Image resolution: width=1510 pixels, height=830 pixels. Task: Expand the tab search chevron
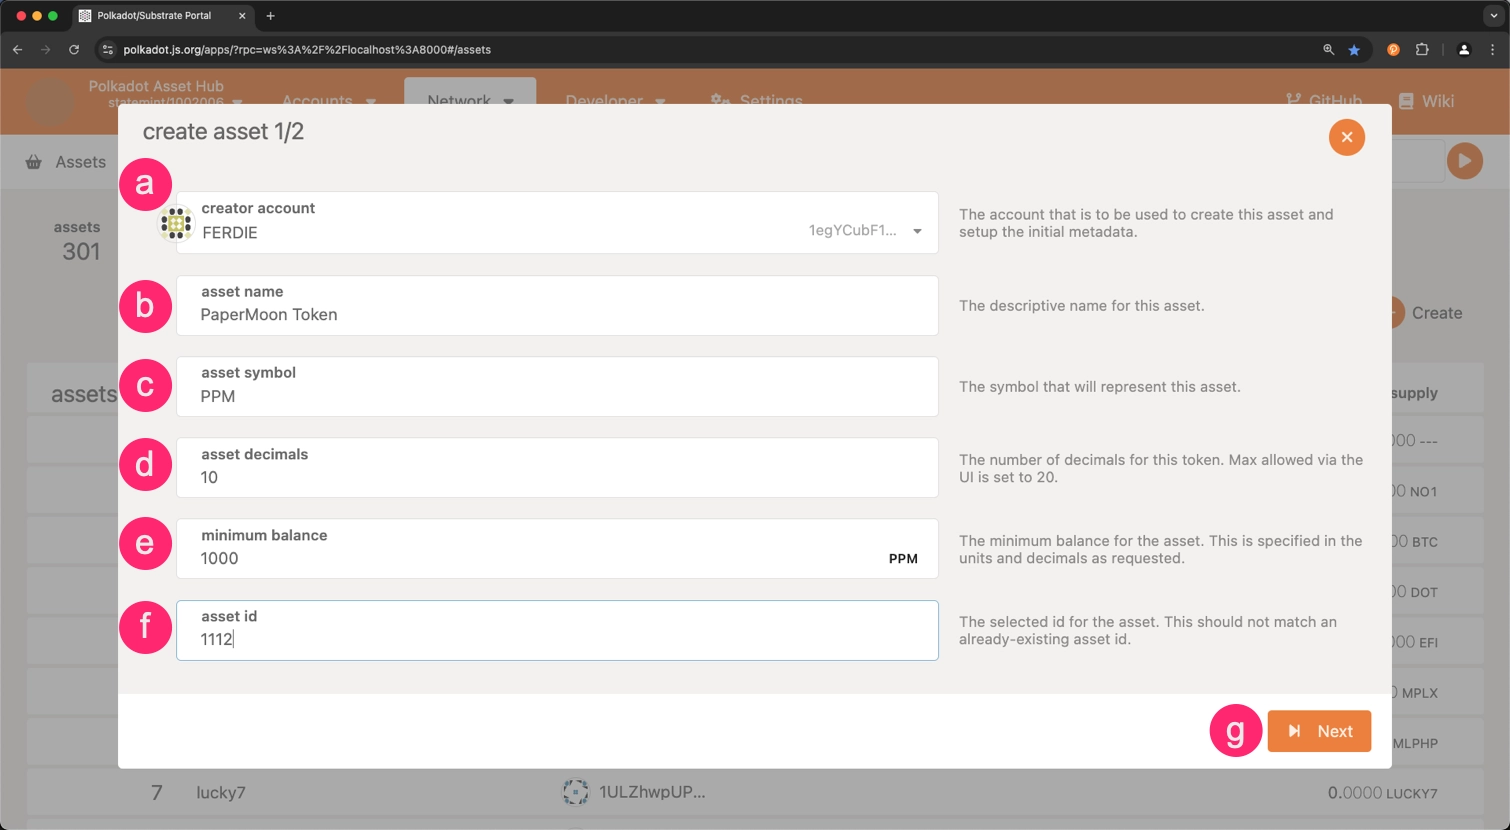(x=1492, y=16)
